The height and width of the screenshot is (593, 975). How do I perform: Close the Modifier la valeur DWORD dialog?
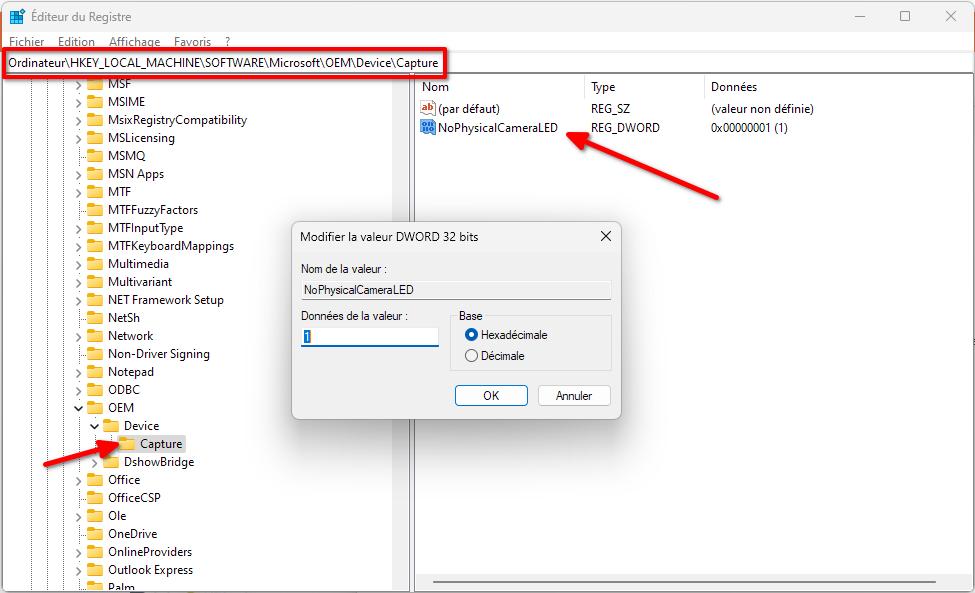(x=606, y=236)
